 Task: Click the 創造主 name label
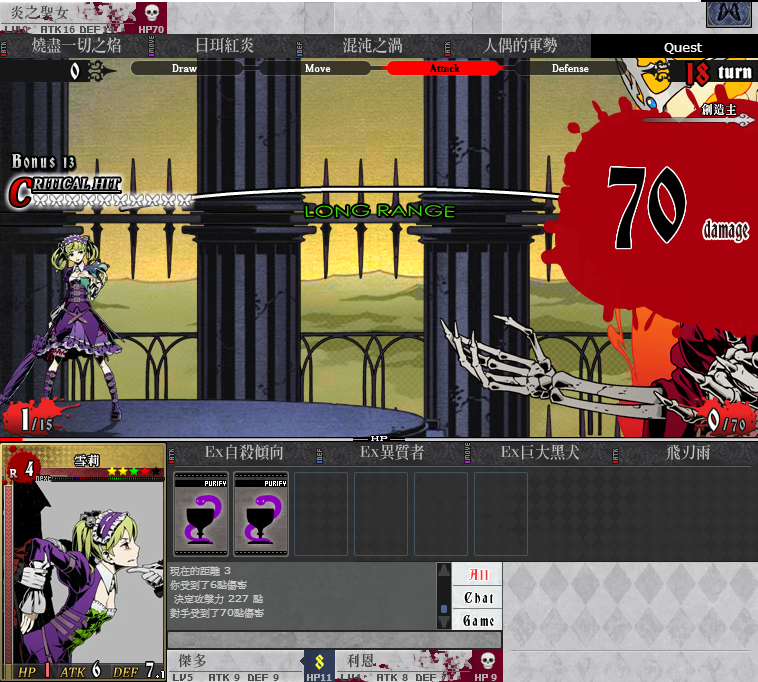tap(719, 110)
